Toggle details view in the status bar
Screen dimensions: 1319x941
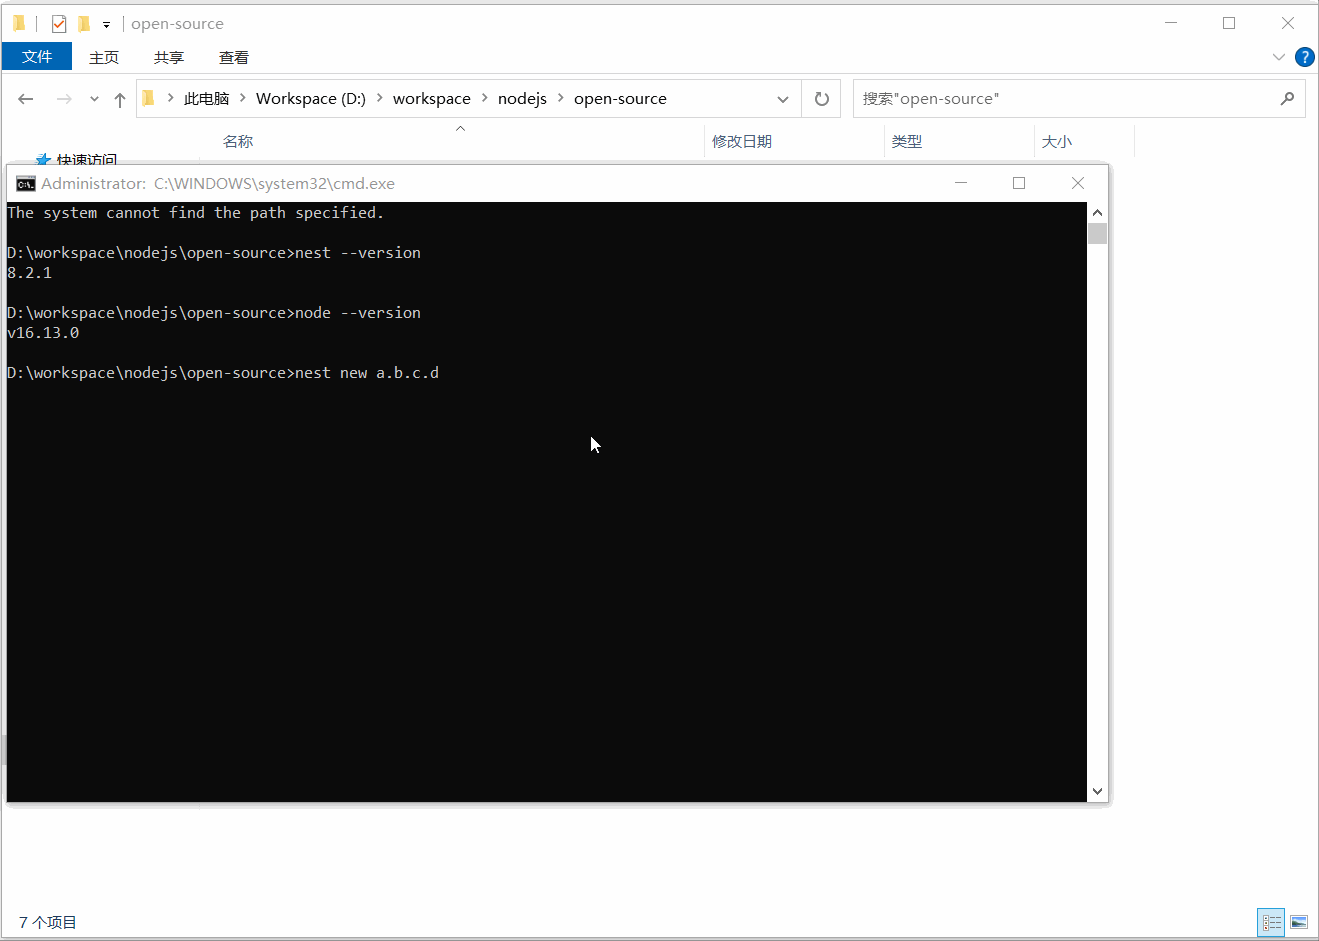point(1270,922)
